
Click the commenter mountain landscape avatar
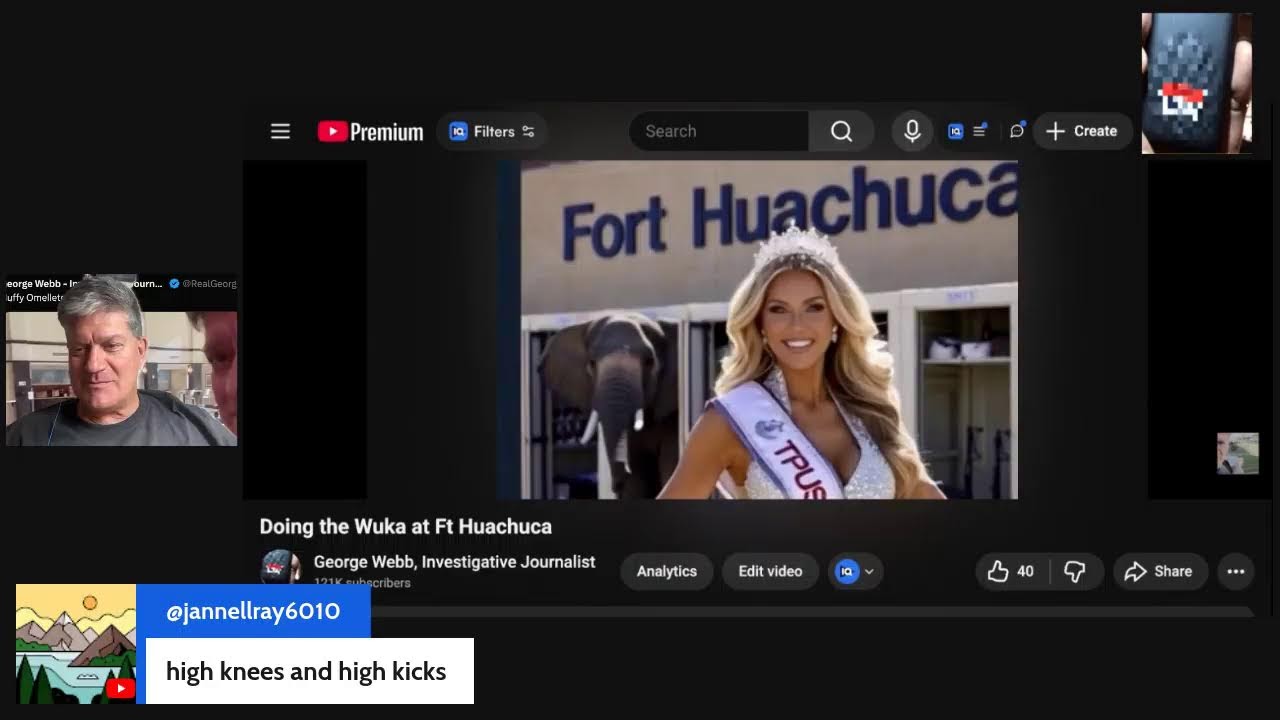76,644
